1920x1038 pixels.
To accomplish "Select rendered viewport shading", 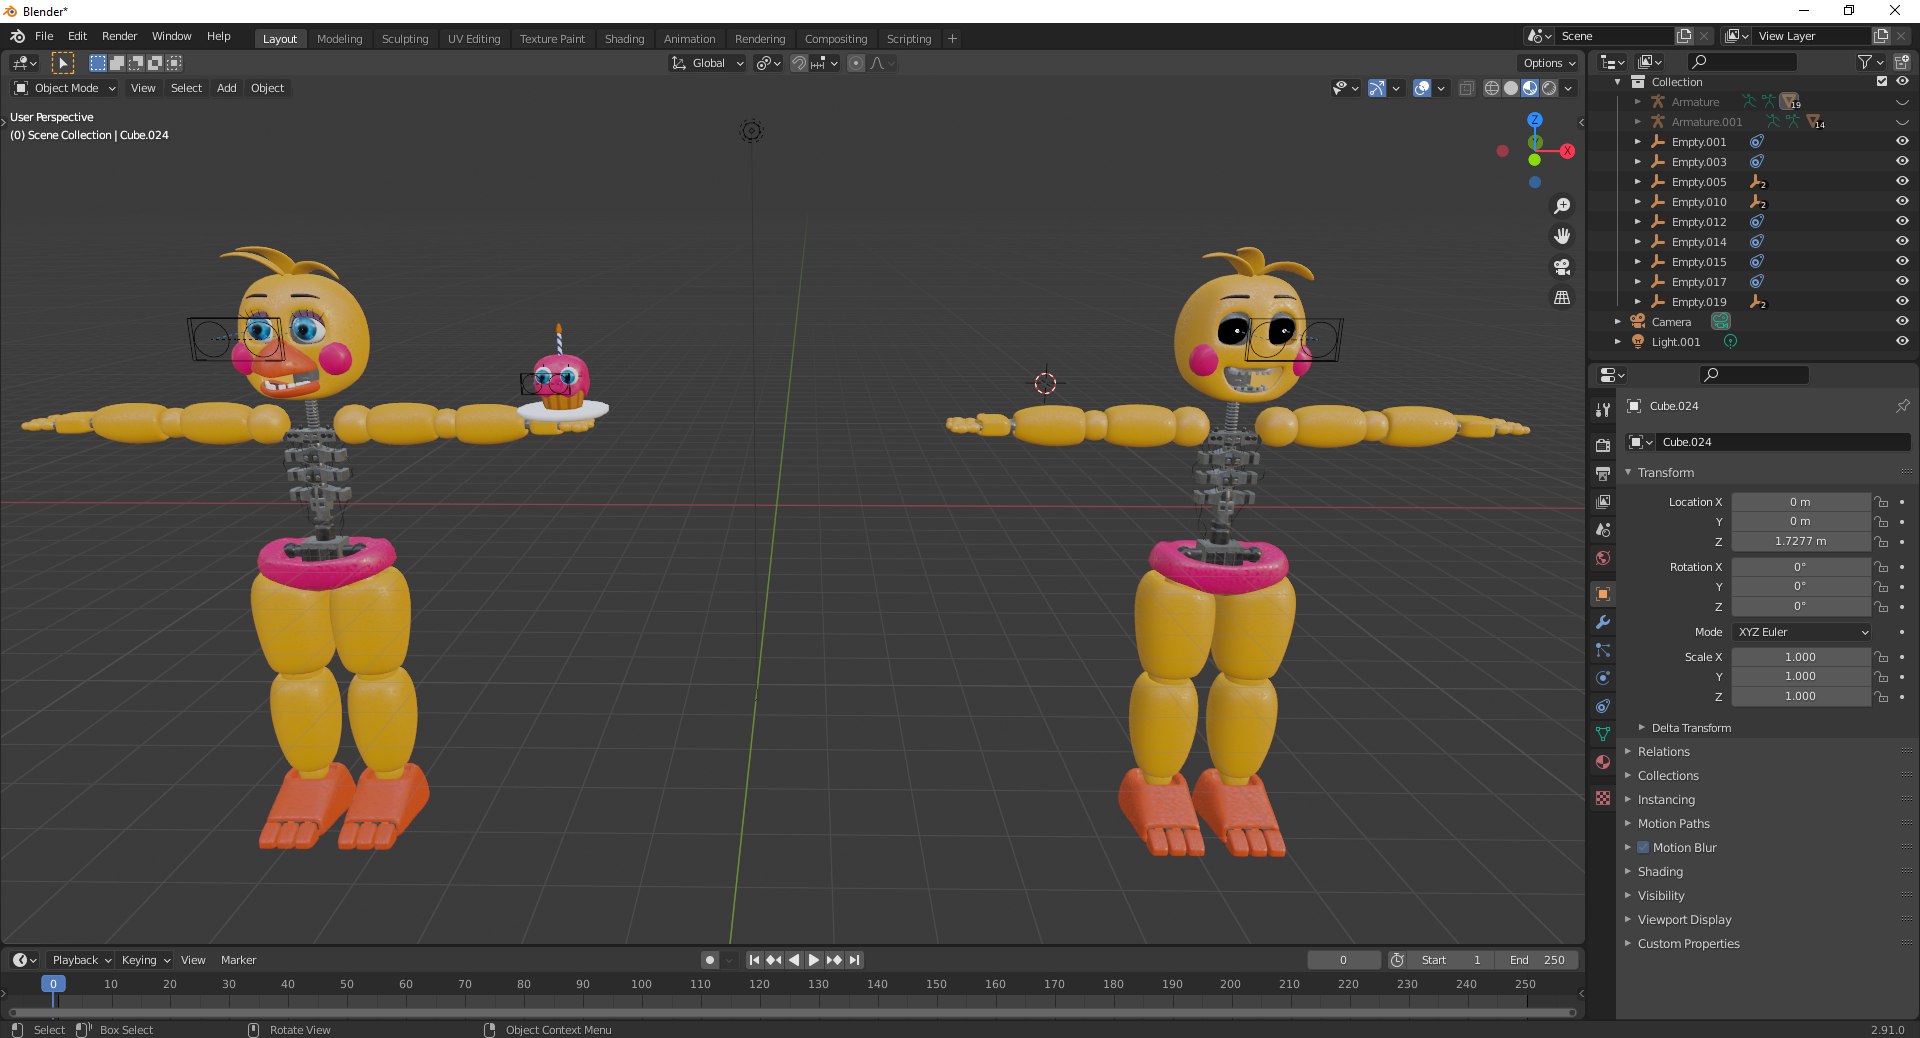I will [1549, 88].
